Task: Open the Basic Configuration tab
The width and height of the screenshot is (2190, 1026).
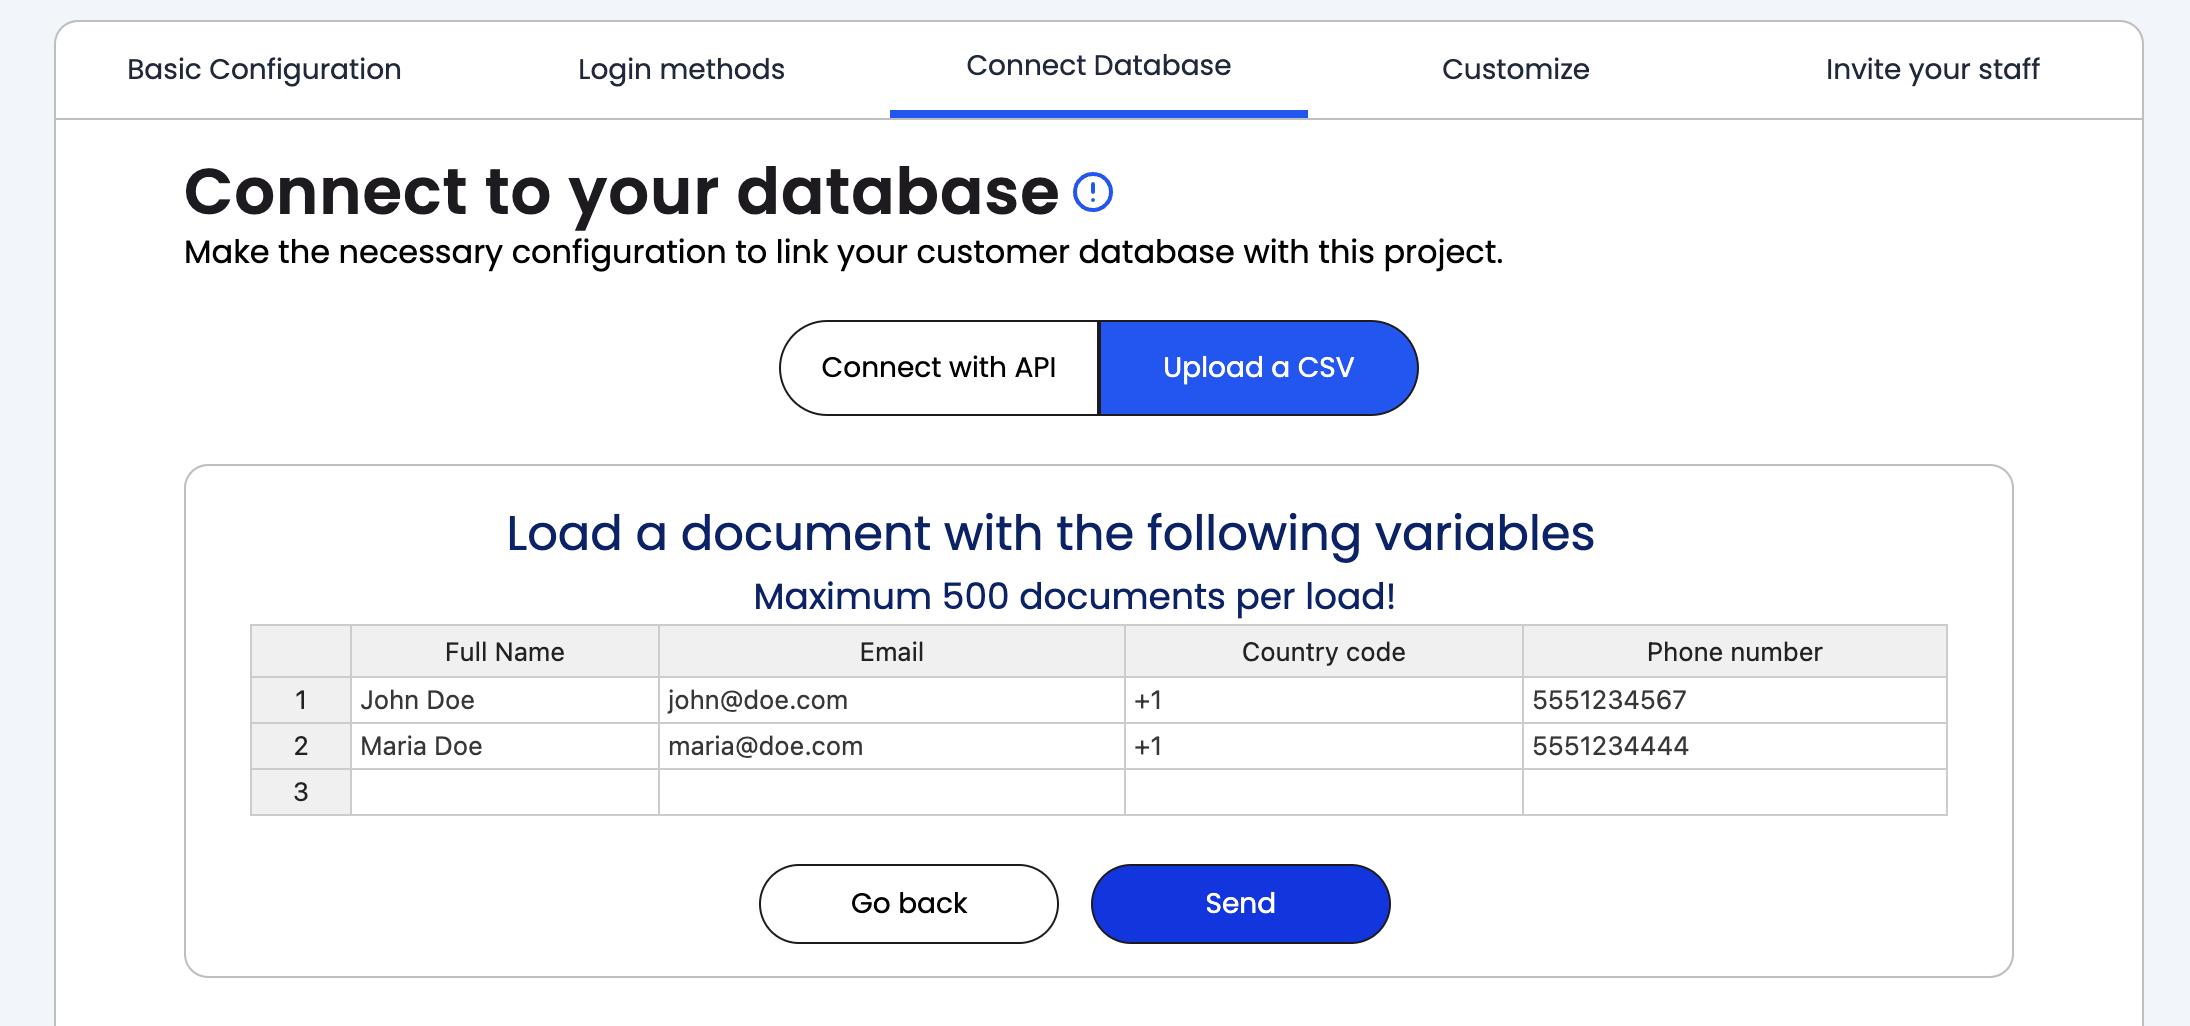Action: coord(264,69)
